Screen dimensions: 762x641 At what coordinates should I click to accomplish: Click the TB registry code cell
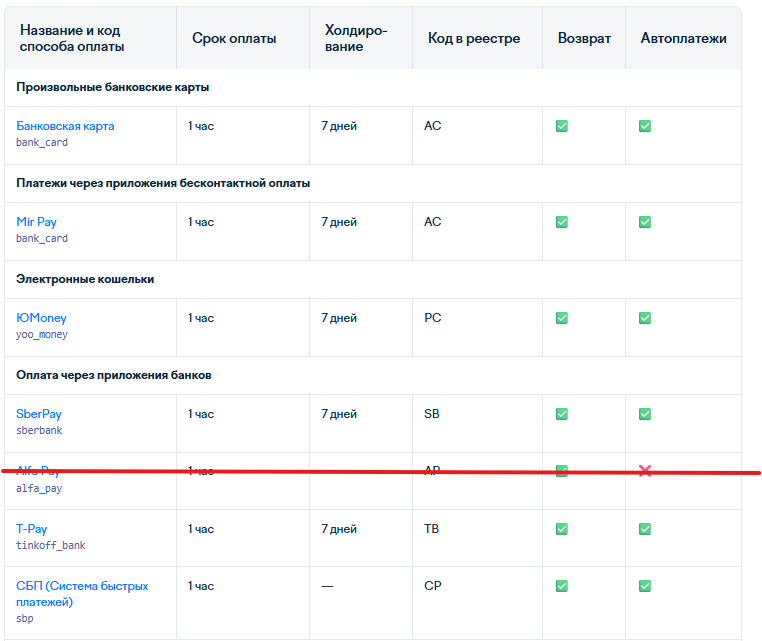tap(432, 529)
